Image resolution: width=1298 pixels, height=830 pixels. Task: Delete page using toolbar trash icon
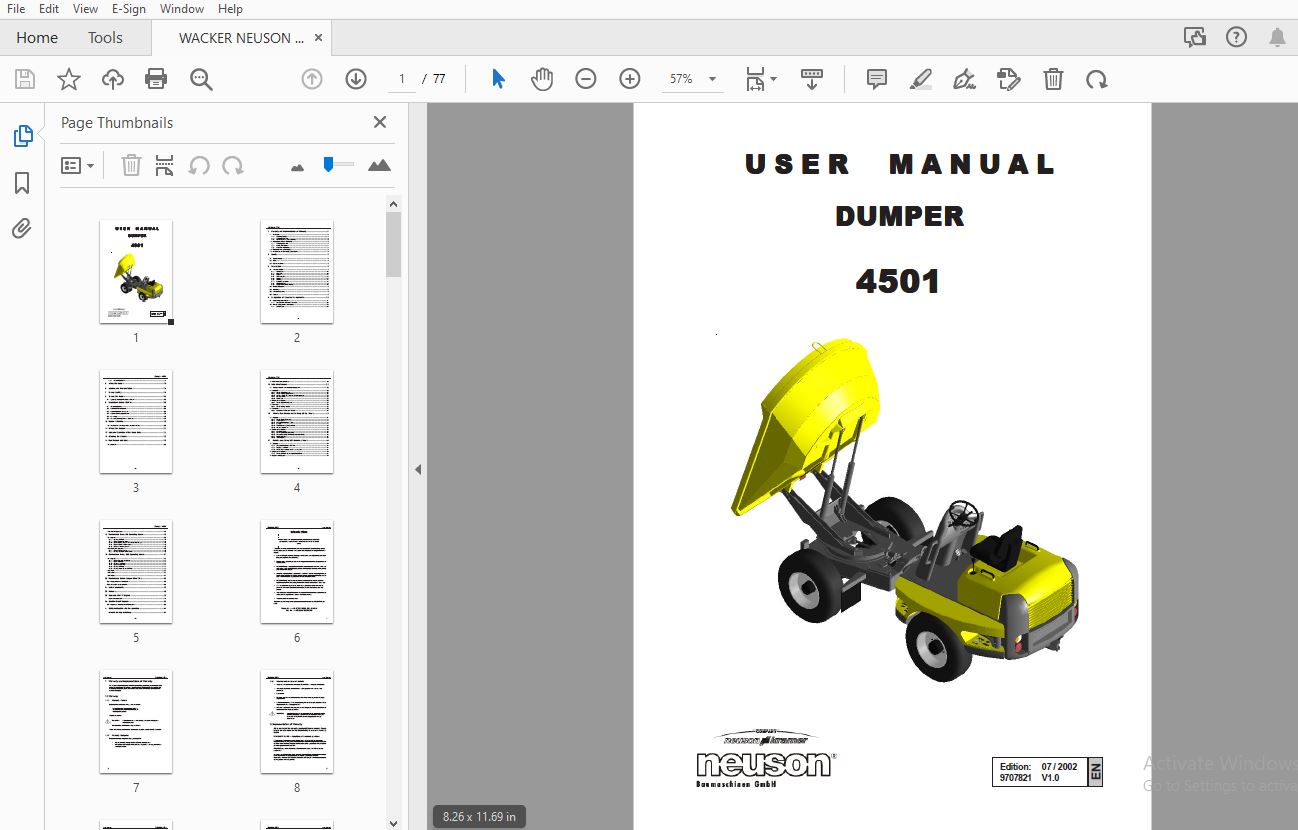coord(1053,79)
